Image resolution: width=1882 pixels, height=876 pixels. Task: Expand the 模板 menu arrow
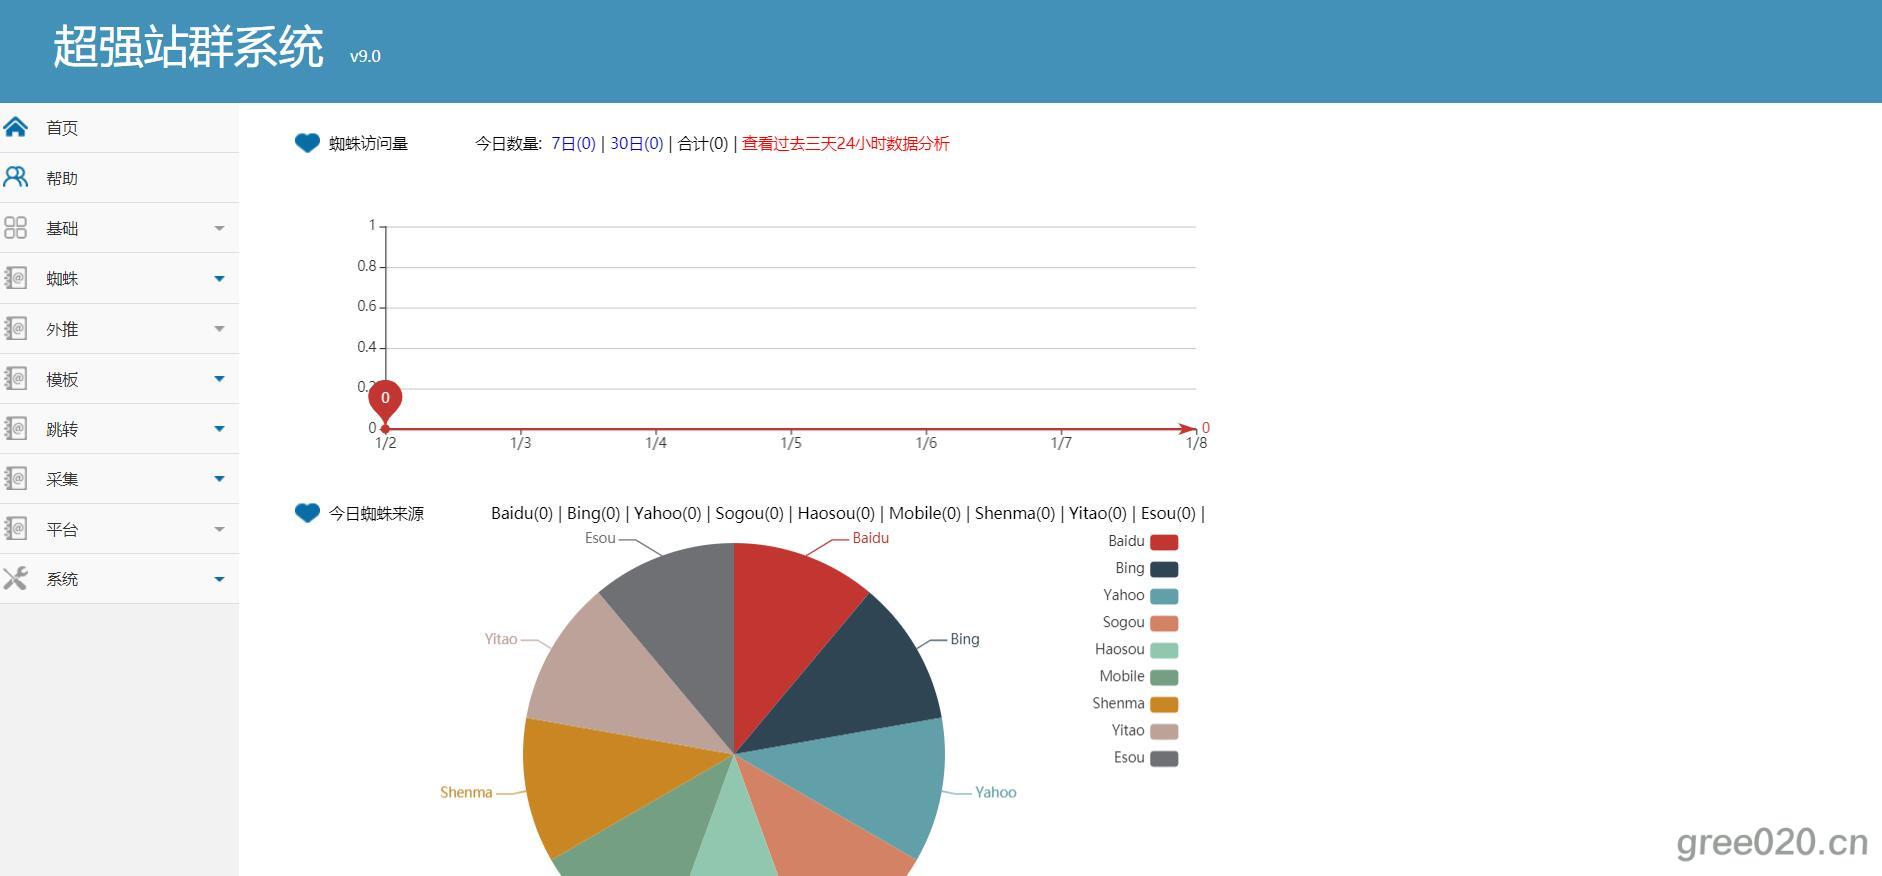(x=219, y=378)
